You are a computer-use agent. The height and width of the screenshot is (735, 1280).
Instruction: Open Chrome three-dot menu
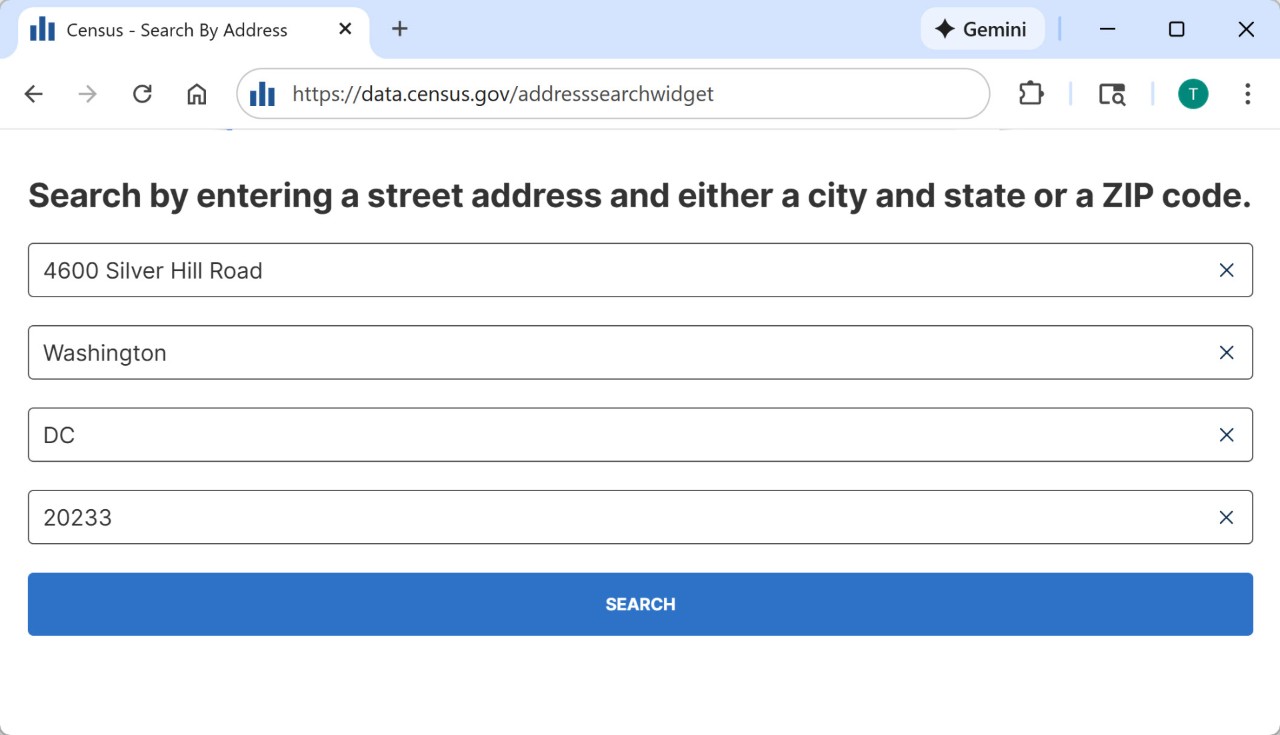click(x=1247, y=94)
